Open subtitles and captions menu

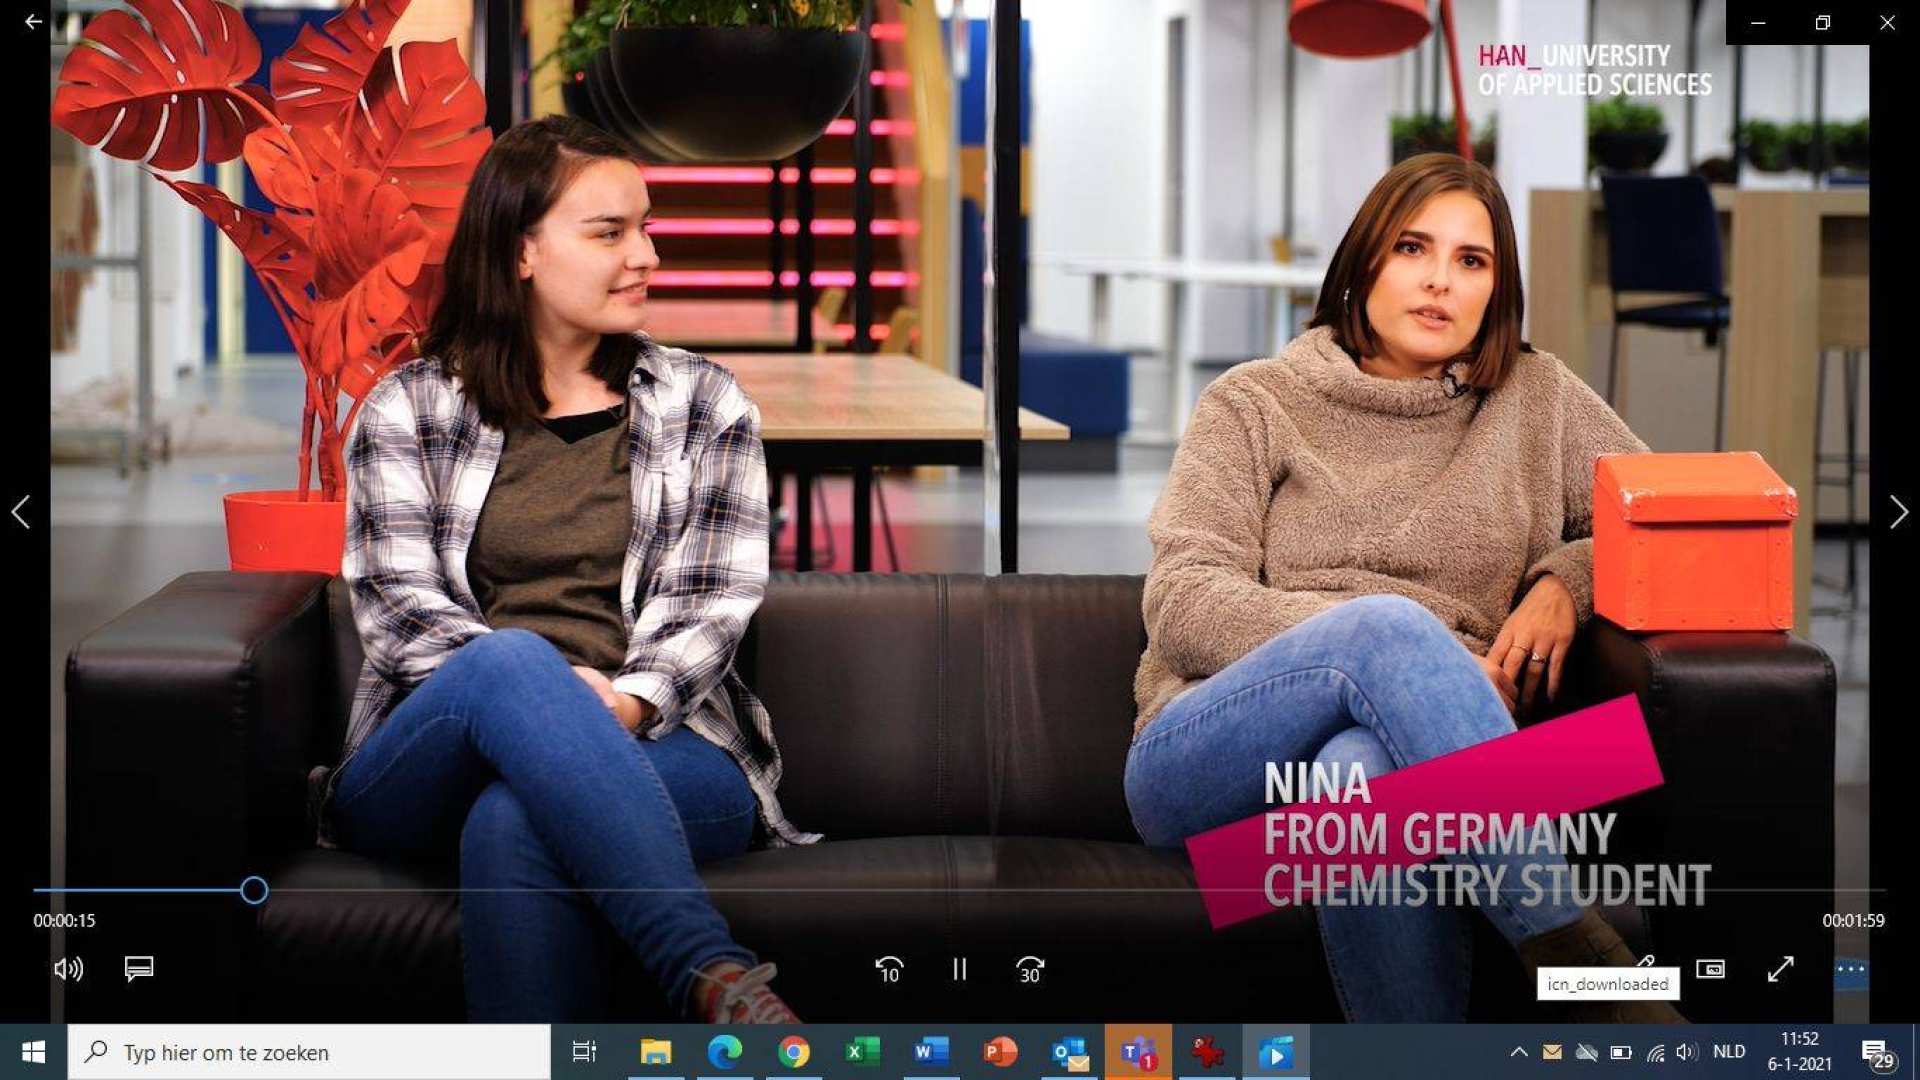138,969
